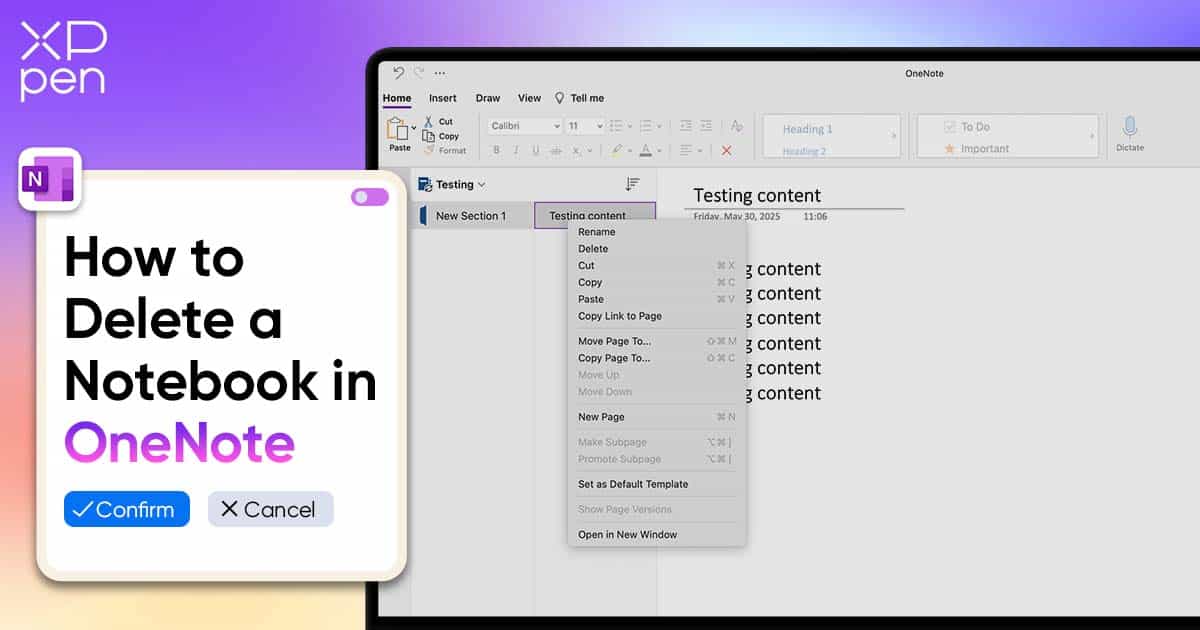The height and width of the screenshot is (630, 1200).
Task: Click the red X delete icon in ribbon
Action: (726, 151)
